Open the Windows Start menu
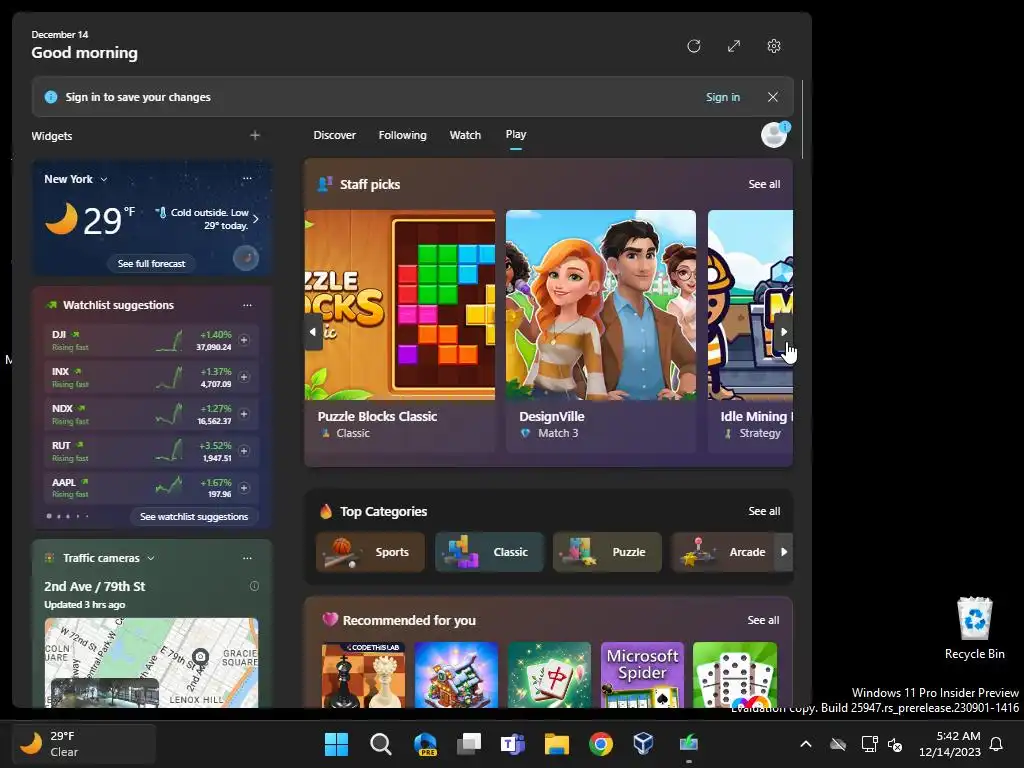 click(x=336, y=744)
